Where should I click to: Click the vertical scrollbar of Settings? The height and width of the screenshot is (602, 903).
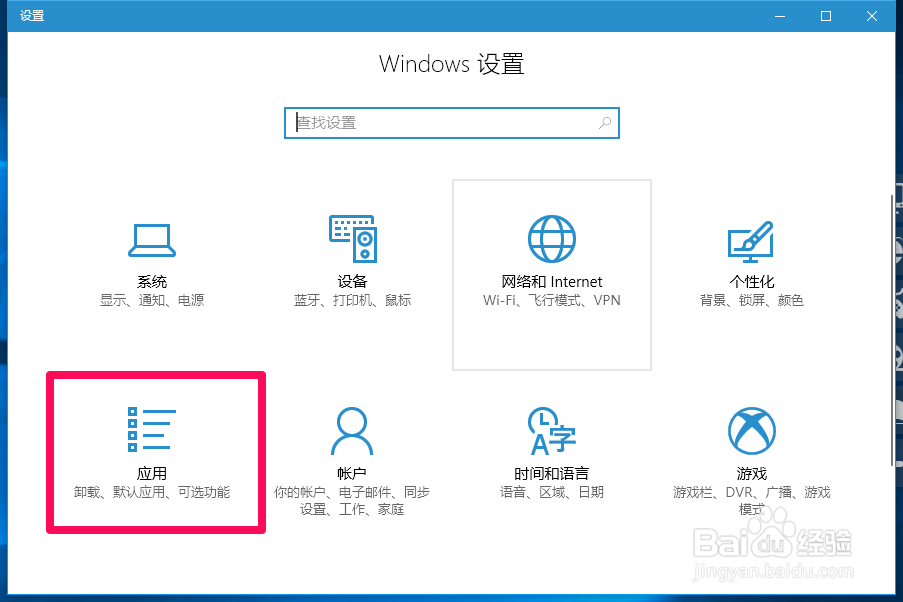point(892,330)
